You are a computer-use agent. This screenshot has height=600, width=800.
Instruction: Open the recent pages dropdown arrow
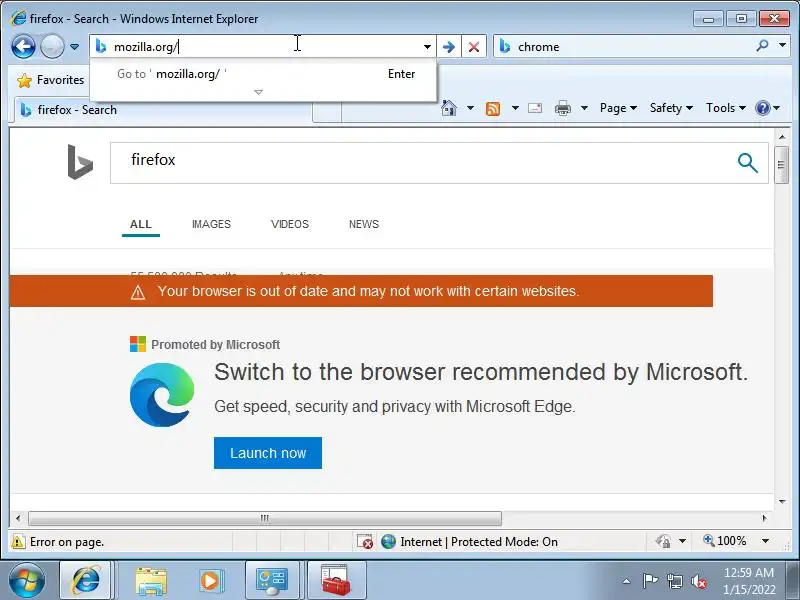74,47
